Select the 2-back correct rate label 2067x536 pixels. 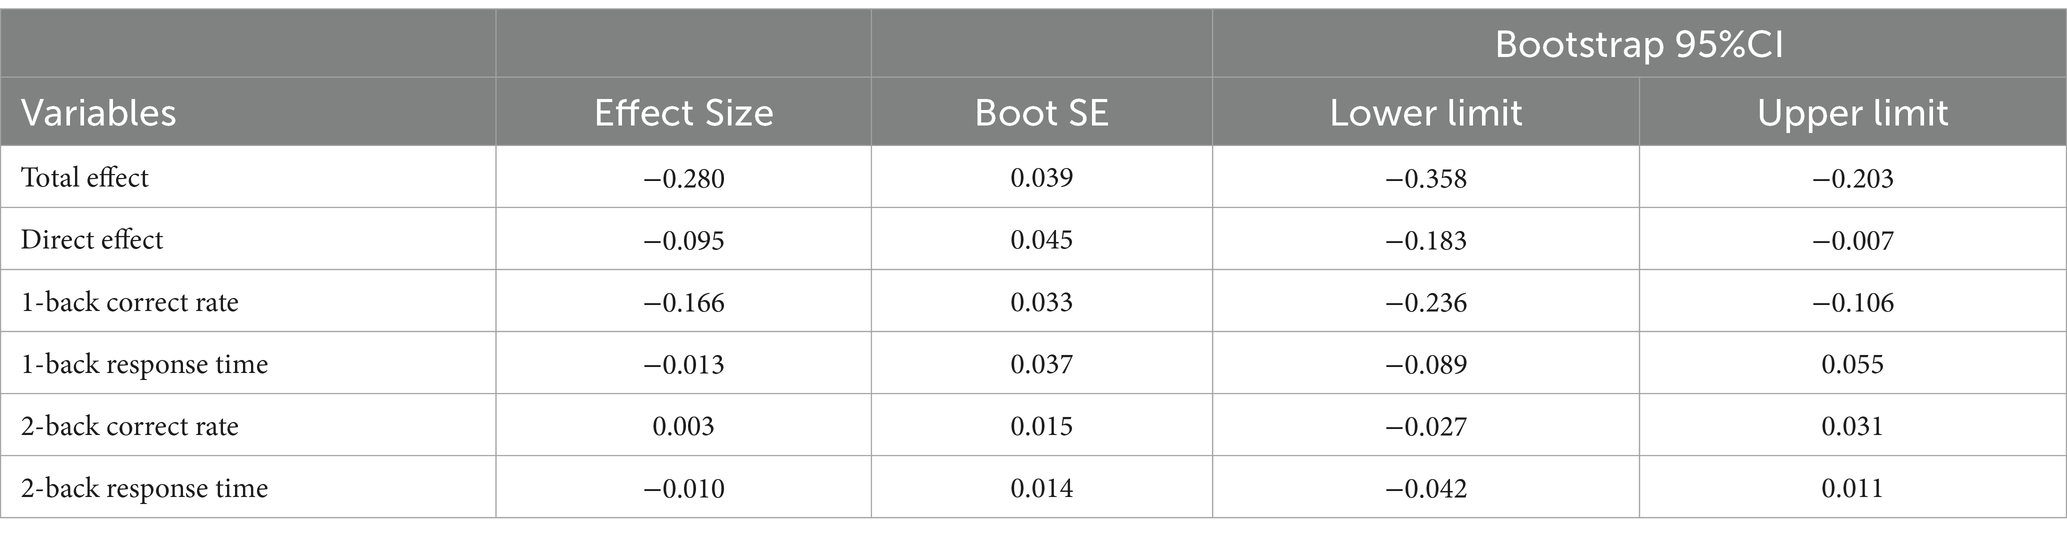(x=130, y=426)
